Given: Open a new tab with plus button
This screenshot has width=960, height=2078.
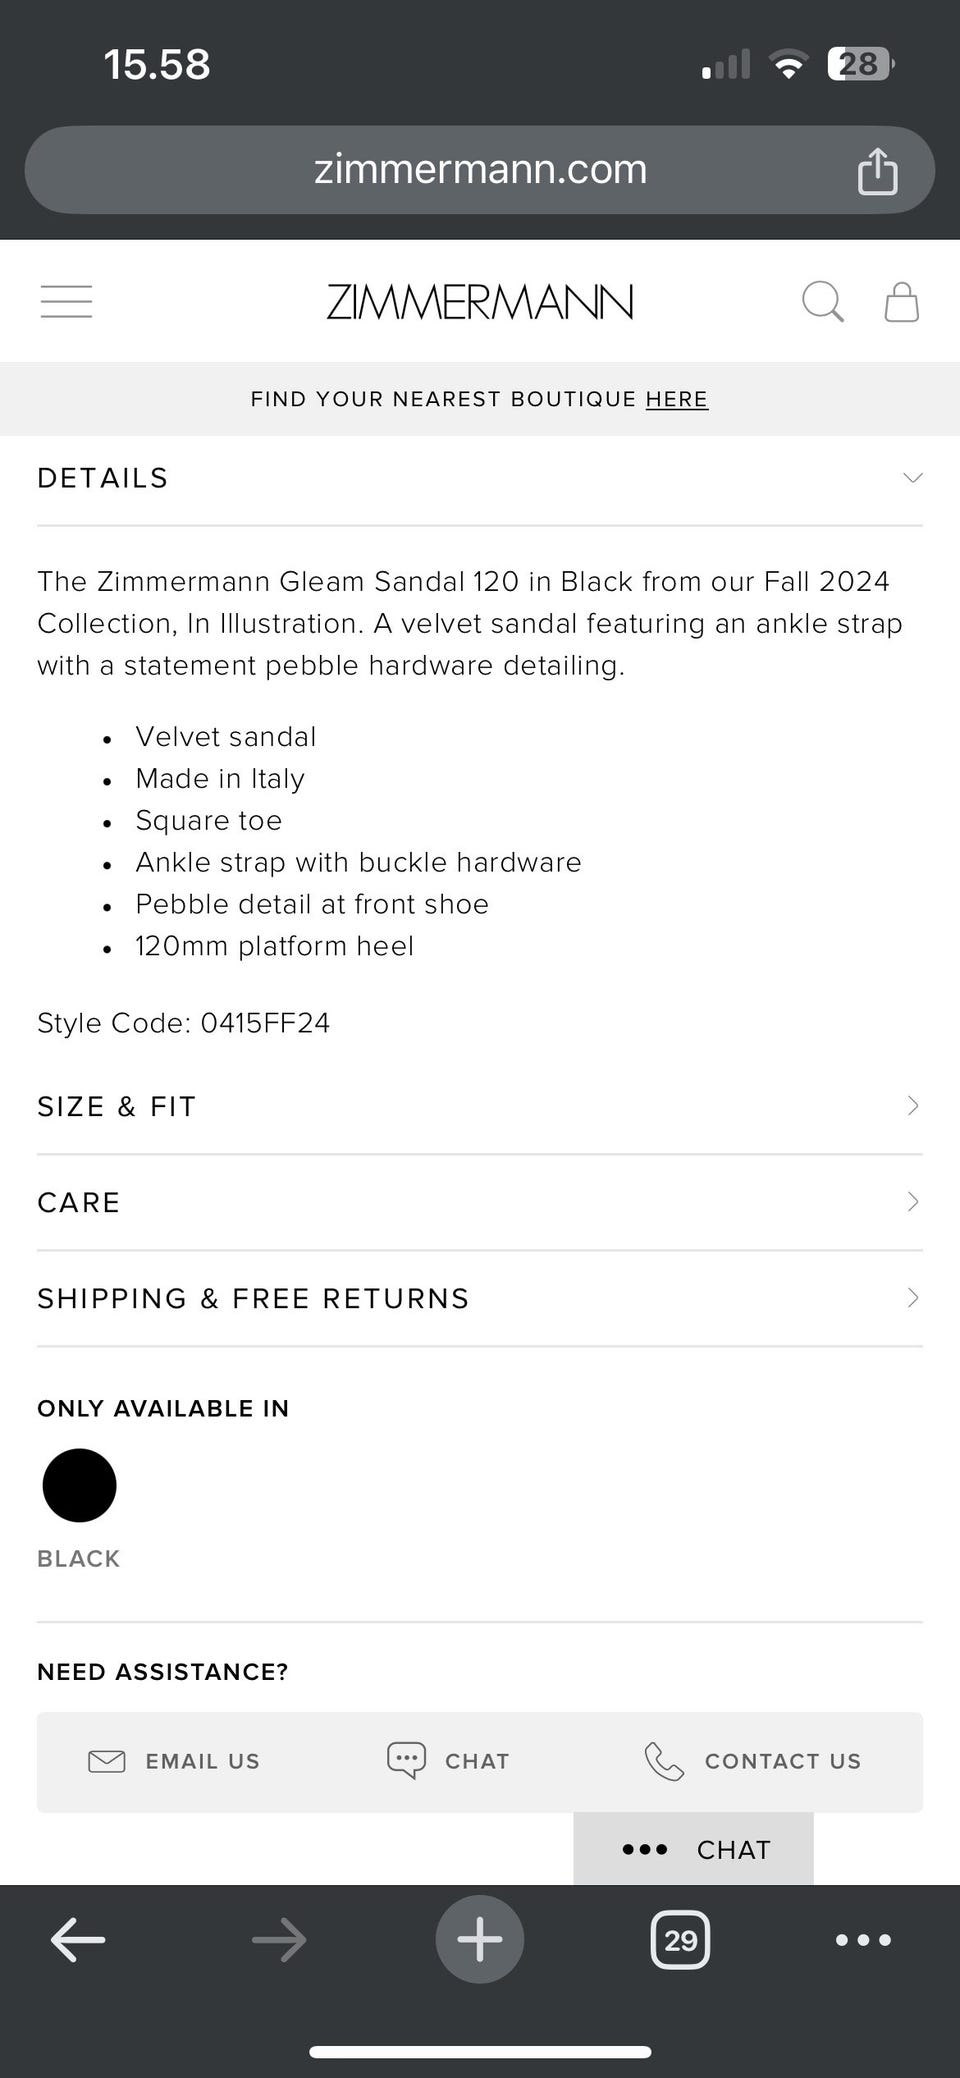Looking at the screenshot, I should click(479, 1939).
